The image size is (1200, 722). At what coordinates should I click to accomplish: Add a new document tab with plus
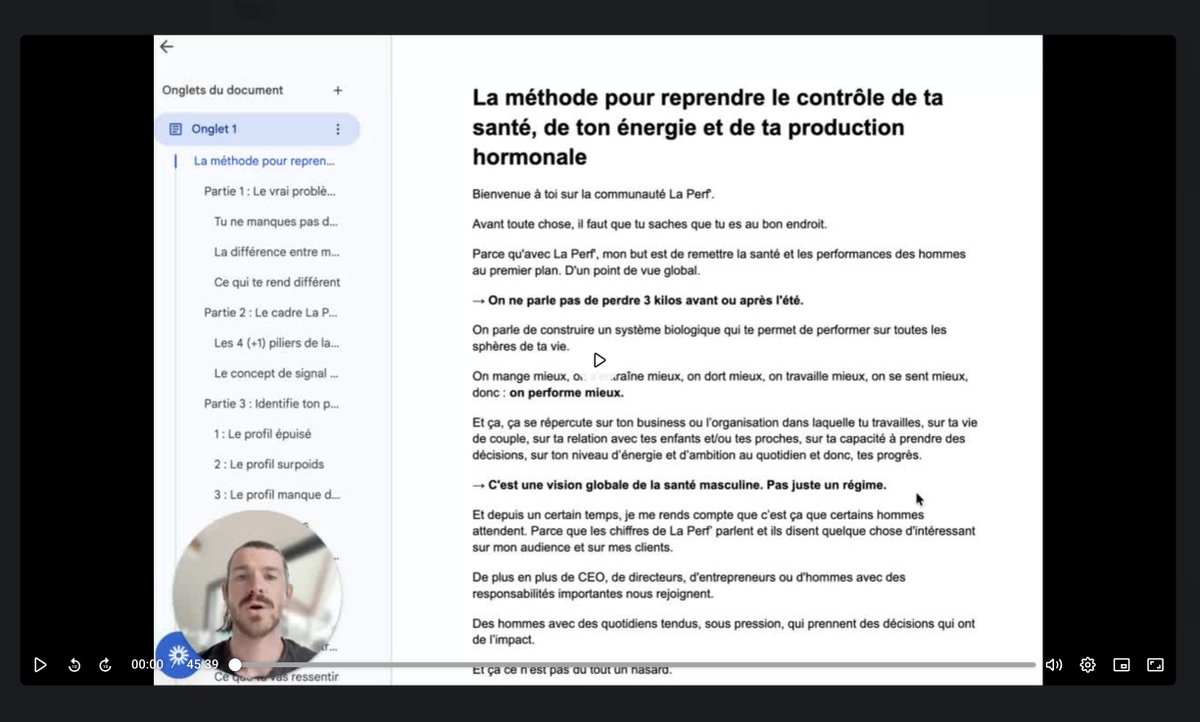click(x=338, y=90)
